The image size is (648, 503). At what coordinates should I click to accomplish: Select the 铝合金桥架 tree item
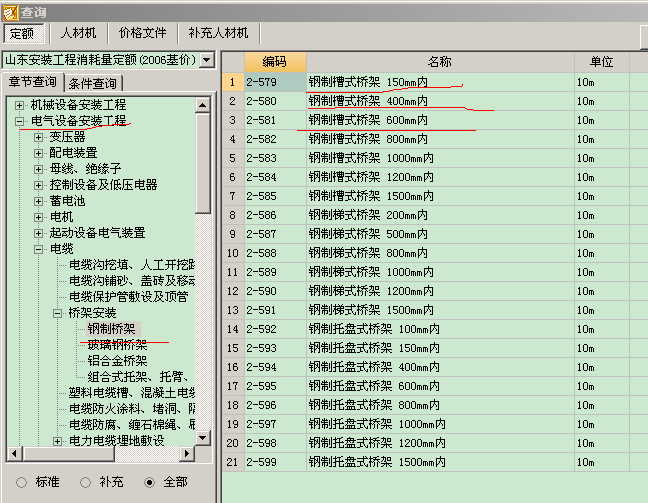[117, 361]
